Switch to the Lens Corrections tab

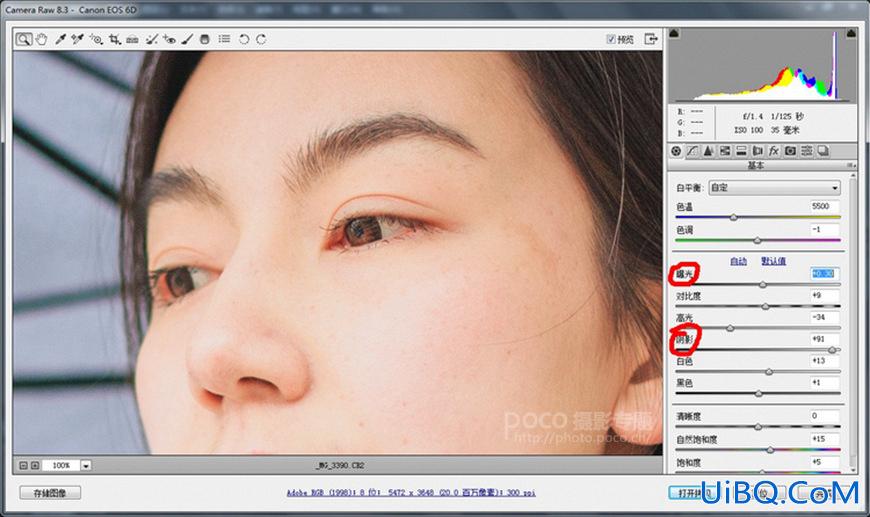point(757,151)
